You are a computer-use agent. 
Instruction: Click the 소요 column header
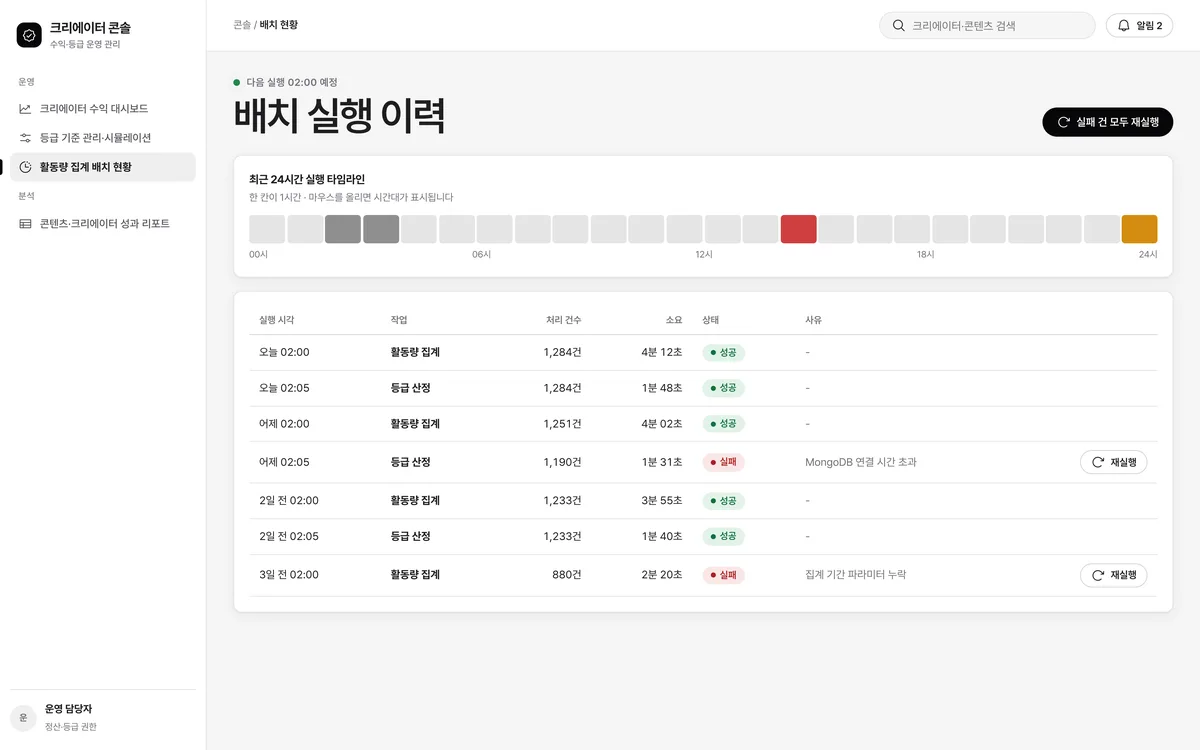(x=674, y=320)
